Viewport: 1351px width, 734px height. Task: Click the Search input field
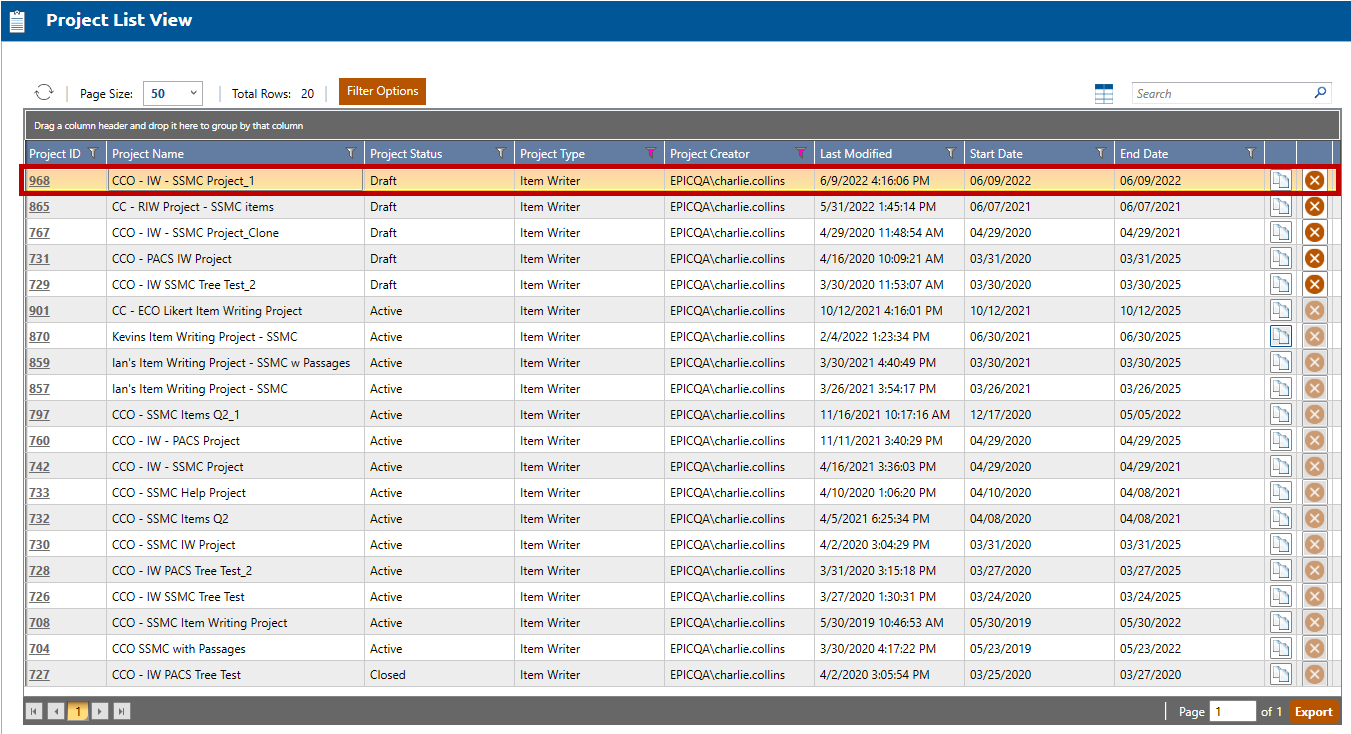(1220, 93)
